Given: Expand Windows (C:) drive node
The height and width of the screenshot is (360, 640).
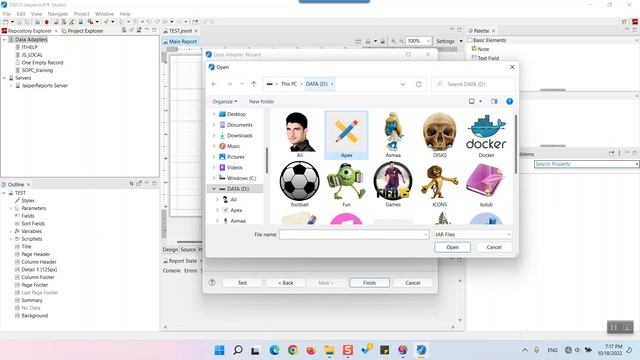Looking at the screenshot, I should point(214,178).
